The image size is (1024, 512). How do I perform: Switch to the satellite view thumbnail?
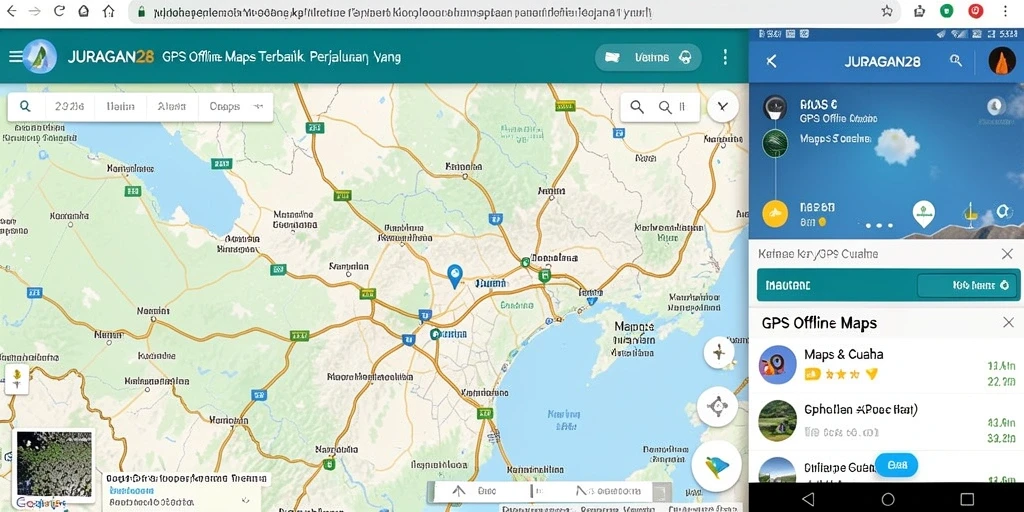point(54,464)
